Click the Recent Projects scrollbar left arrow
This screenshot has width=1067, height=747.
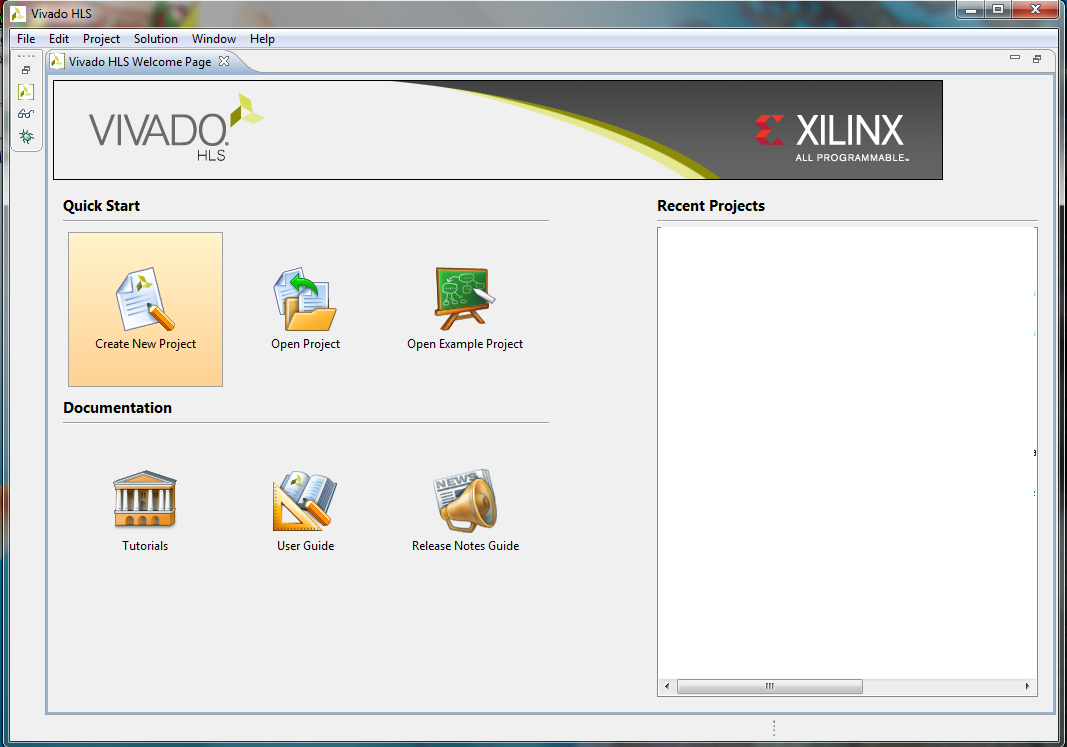click(x=667, y=686)
